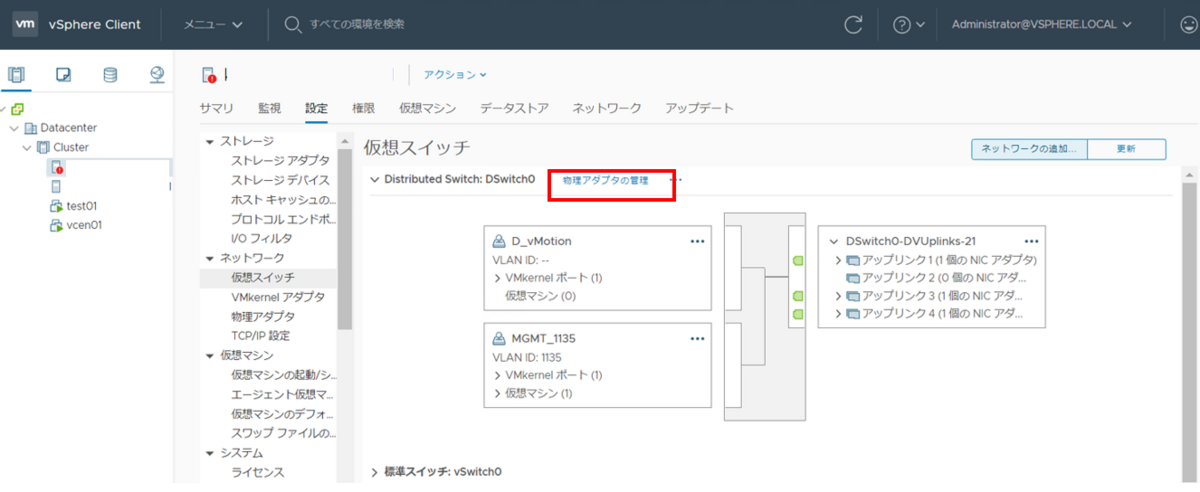Collapse DSwitch0-DVUplinks-21 group
1200x492 pixels.
click(x=834, y=241)
